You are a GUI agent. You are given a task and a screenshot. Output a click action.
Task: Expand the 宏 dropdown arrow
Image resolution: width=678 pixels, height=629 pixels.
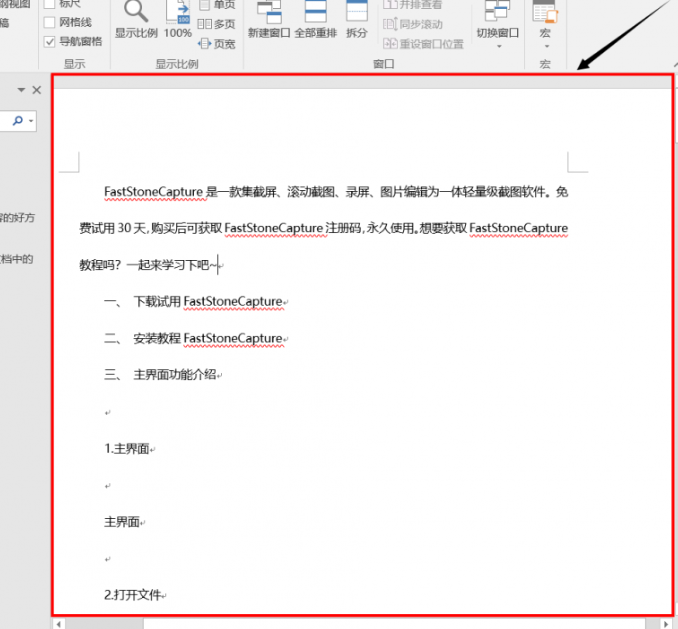pos(547,46)
